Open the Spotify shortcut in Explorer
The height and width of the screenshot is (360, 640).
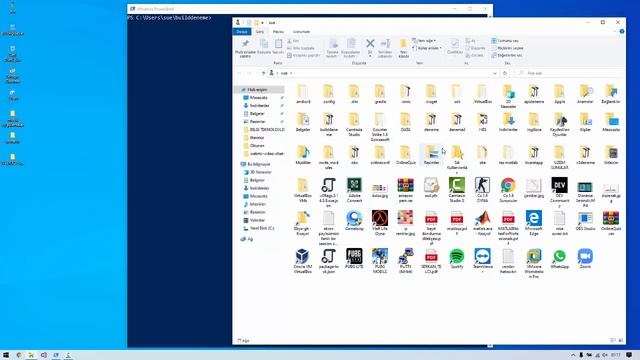point(457,259)
